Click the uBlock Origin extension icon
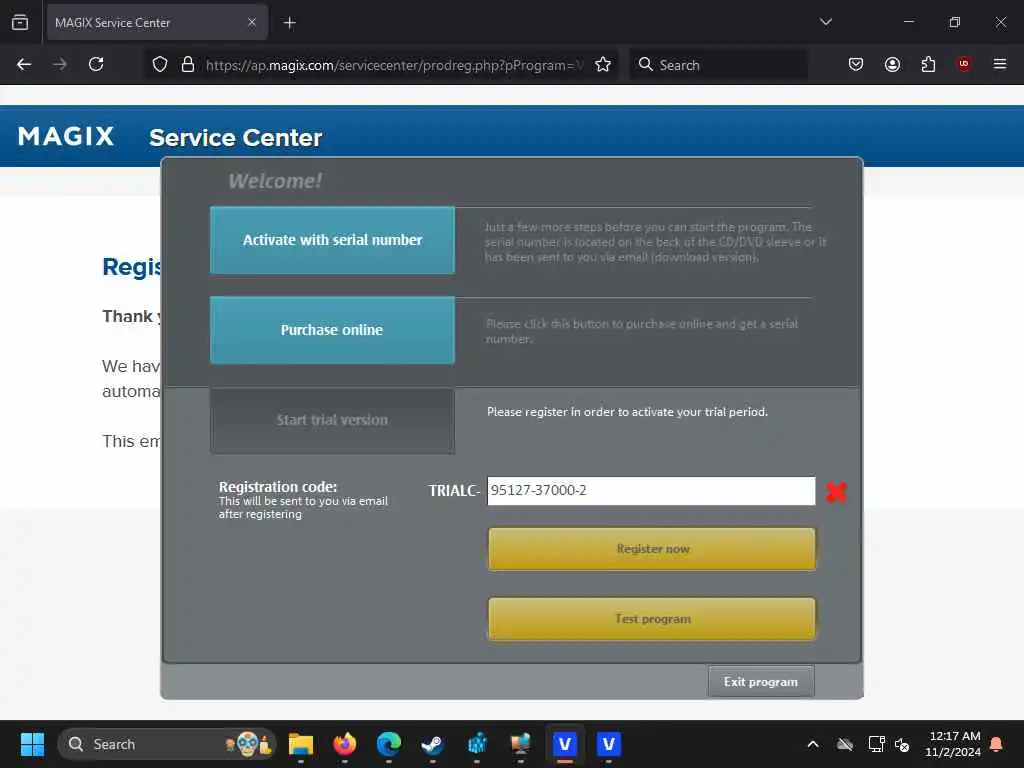Viewport: 1024px width, 768px height. coord(964,64)
